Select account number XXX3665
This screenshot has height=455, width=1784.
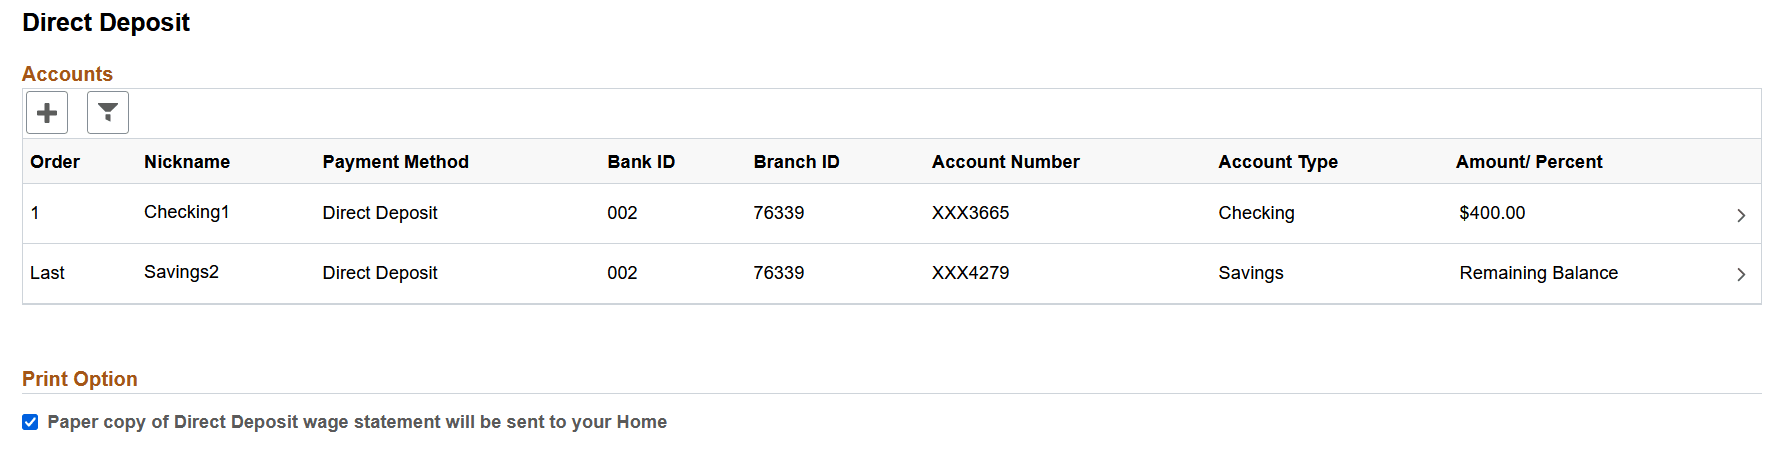click(971, 213)
